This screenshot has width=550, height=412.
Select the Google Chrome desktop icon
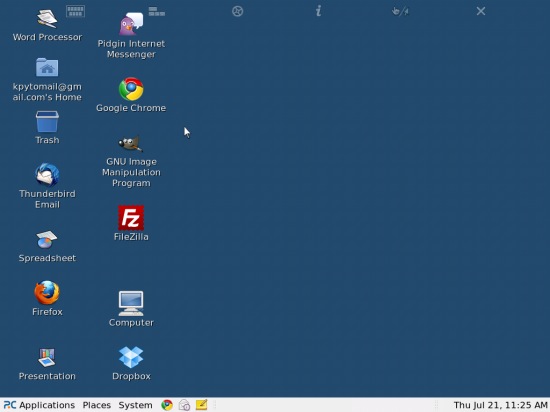[x=131, y=89]
